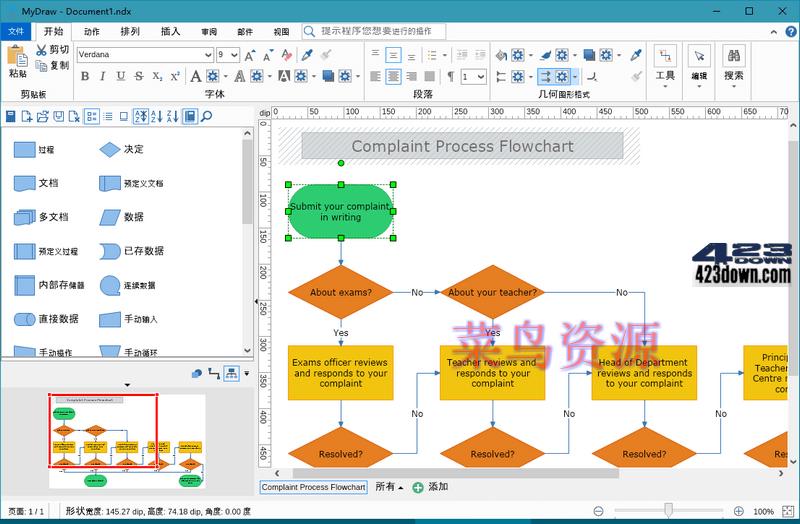Toggle Subscript formatting
This screenshot has height=524, width=800.
tap(157, 77)
